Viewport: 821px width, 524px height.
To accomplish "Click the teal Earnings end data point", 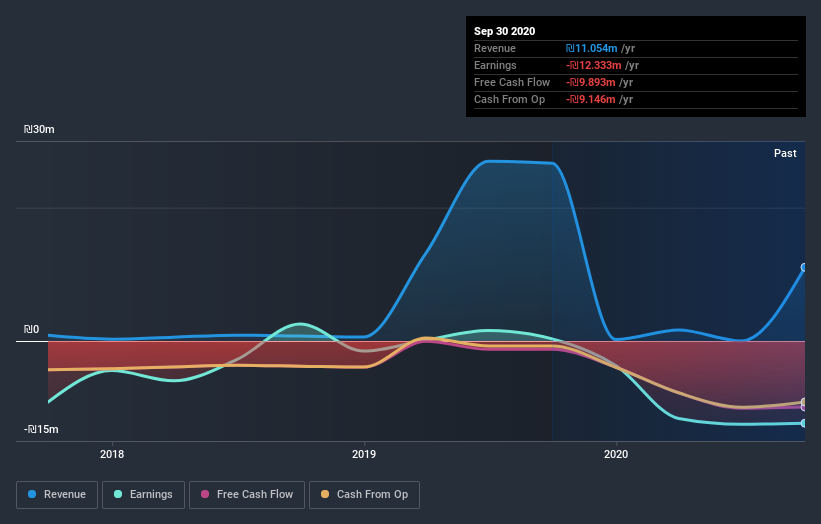I will pos(804,423).
